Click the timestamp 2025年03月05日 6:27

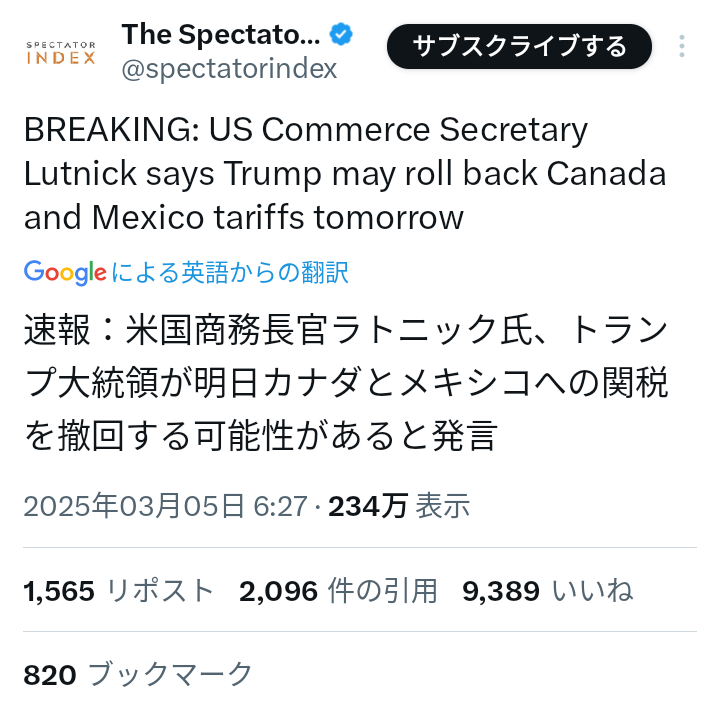click(x=165, y=506)
